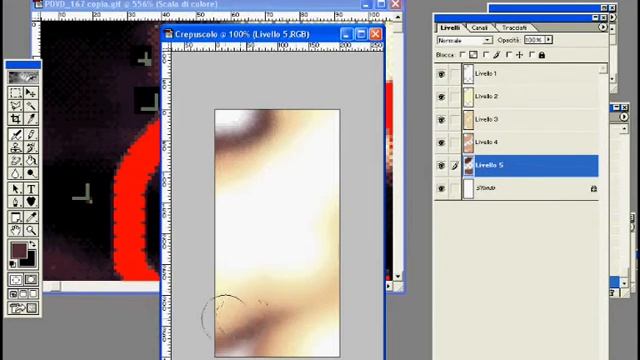Select the Clone Stamp tool
Screen dimensions: 640x360
(16, 147)
